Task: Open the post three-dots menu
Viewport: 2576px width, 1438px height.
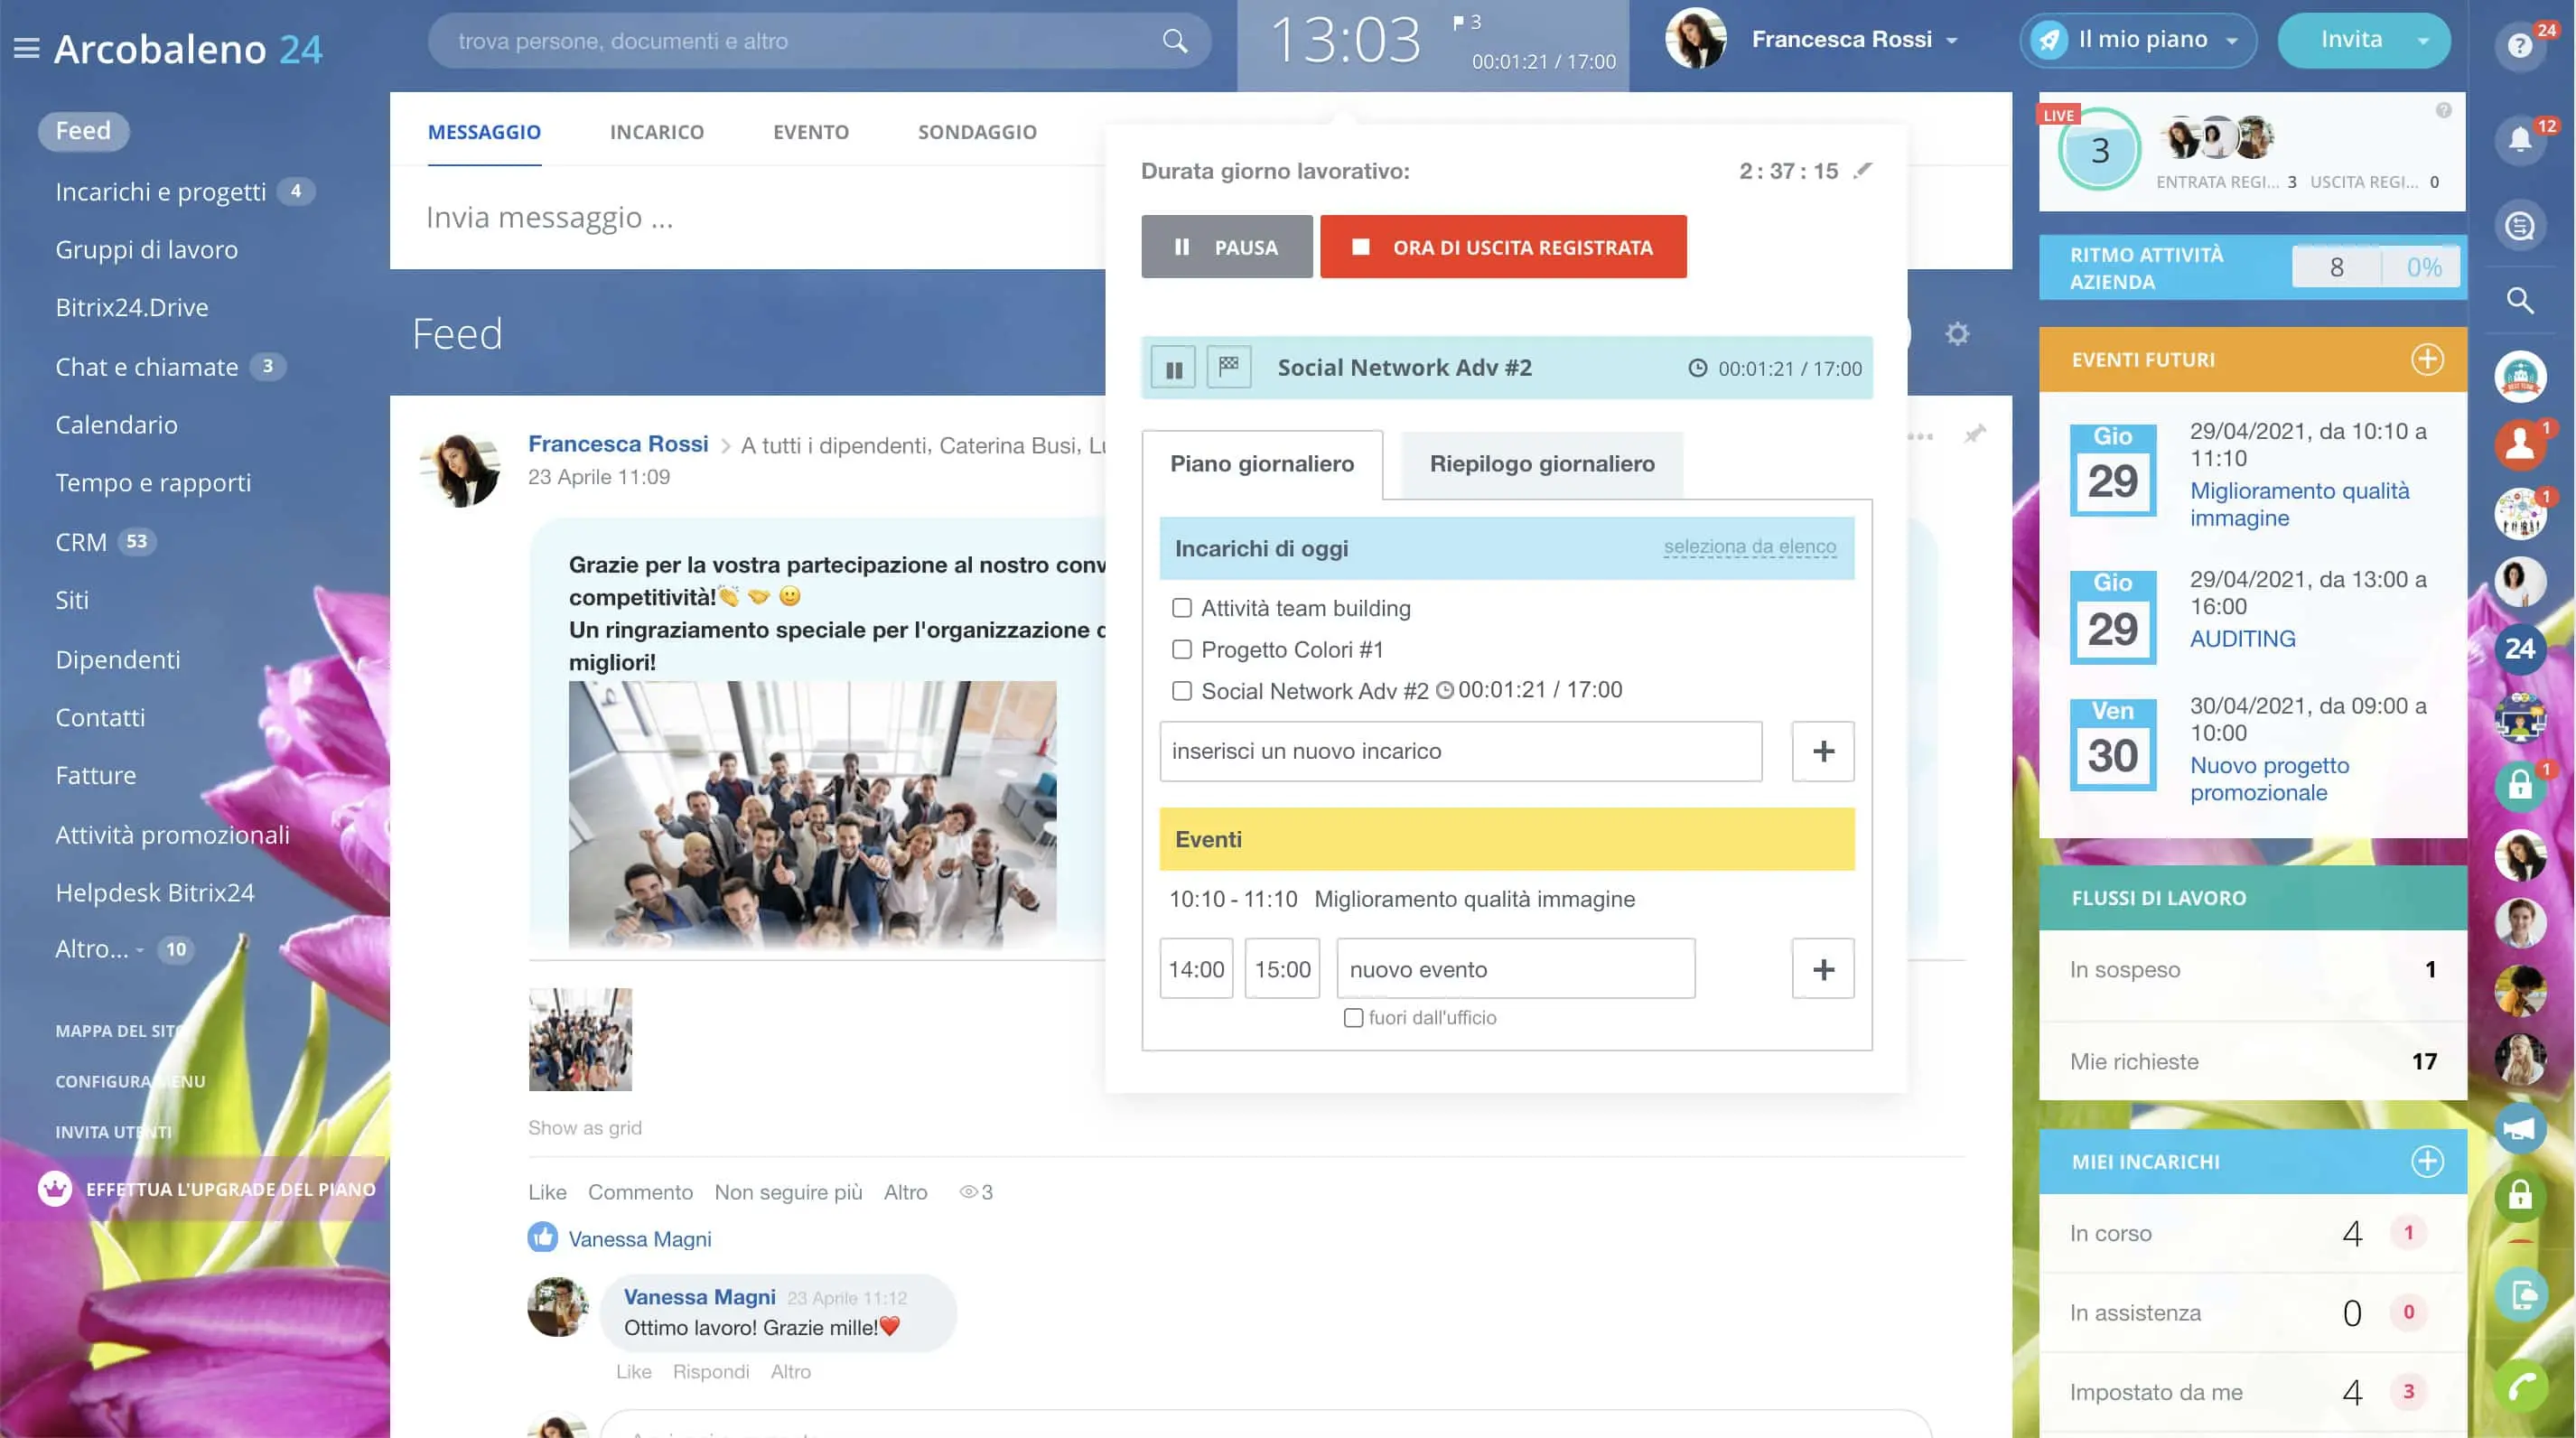Action: click(x=1920, y=436)
